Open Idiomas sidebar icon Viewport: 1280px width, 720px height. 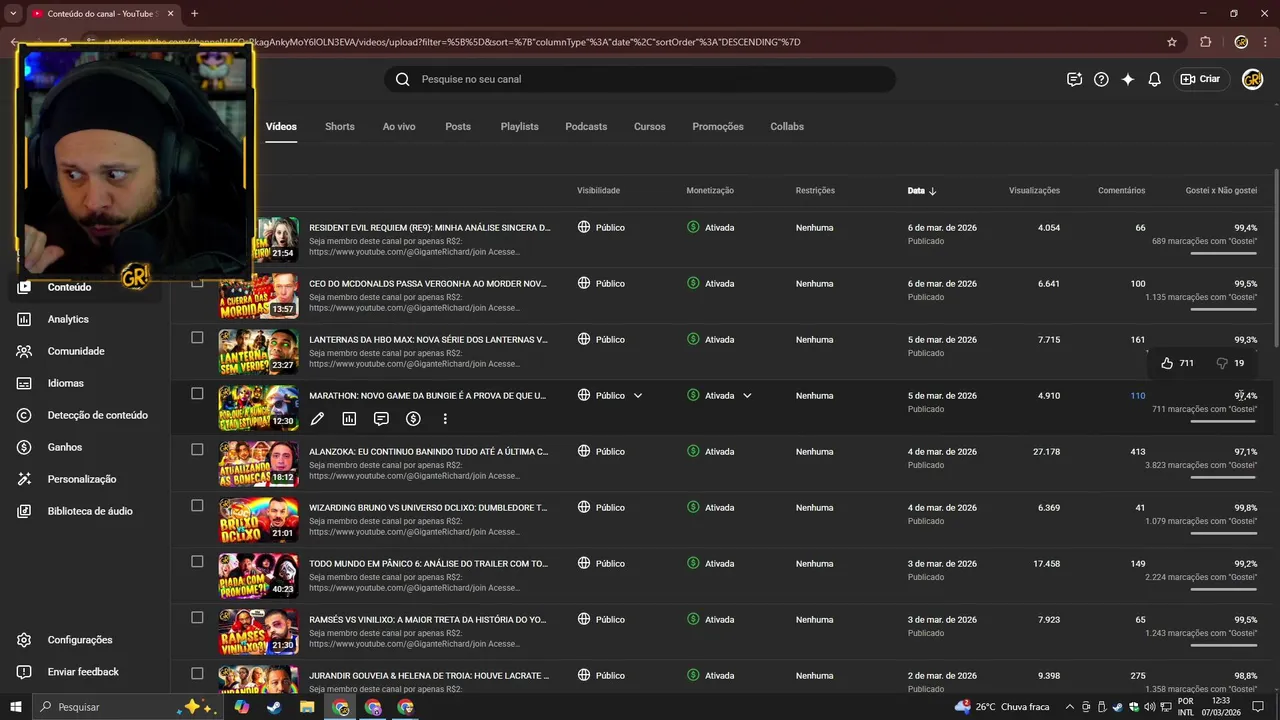pyautogui.click(x=25, y=383)
